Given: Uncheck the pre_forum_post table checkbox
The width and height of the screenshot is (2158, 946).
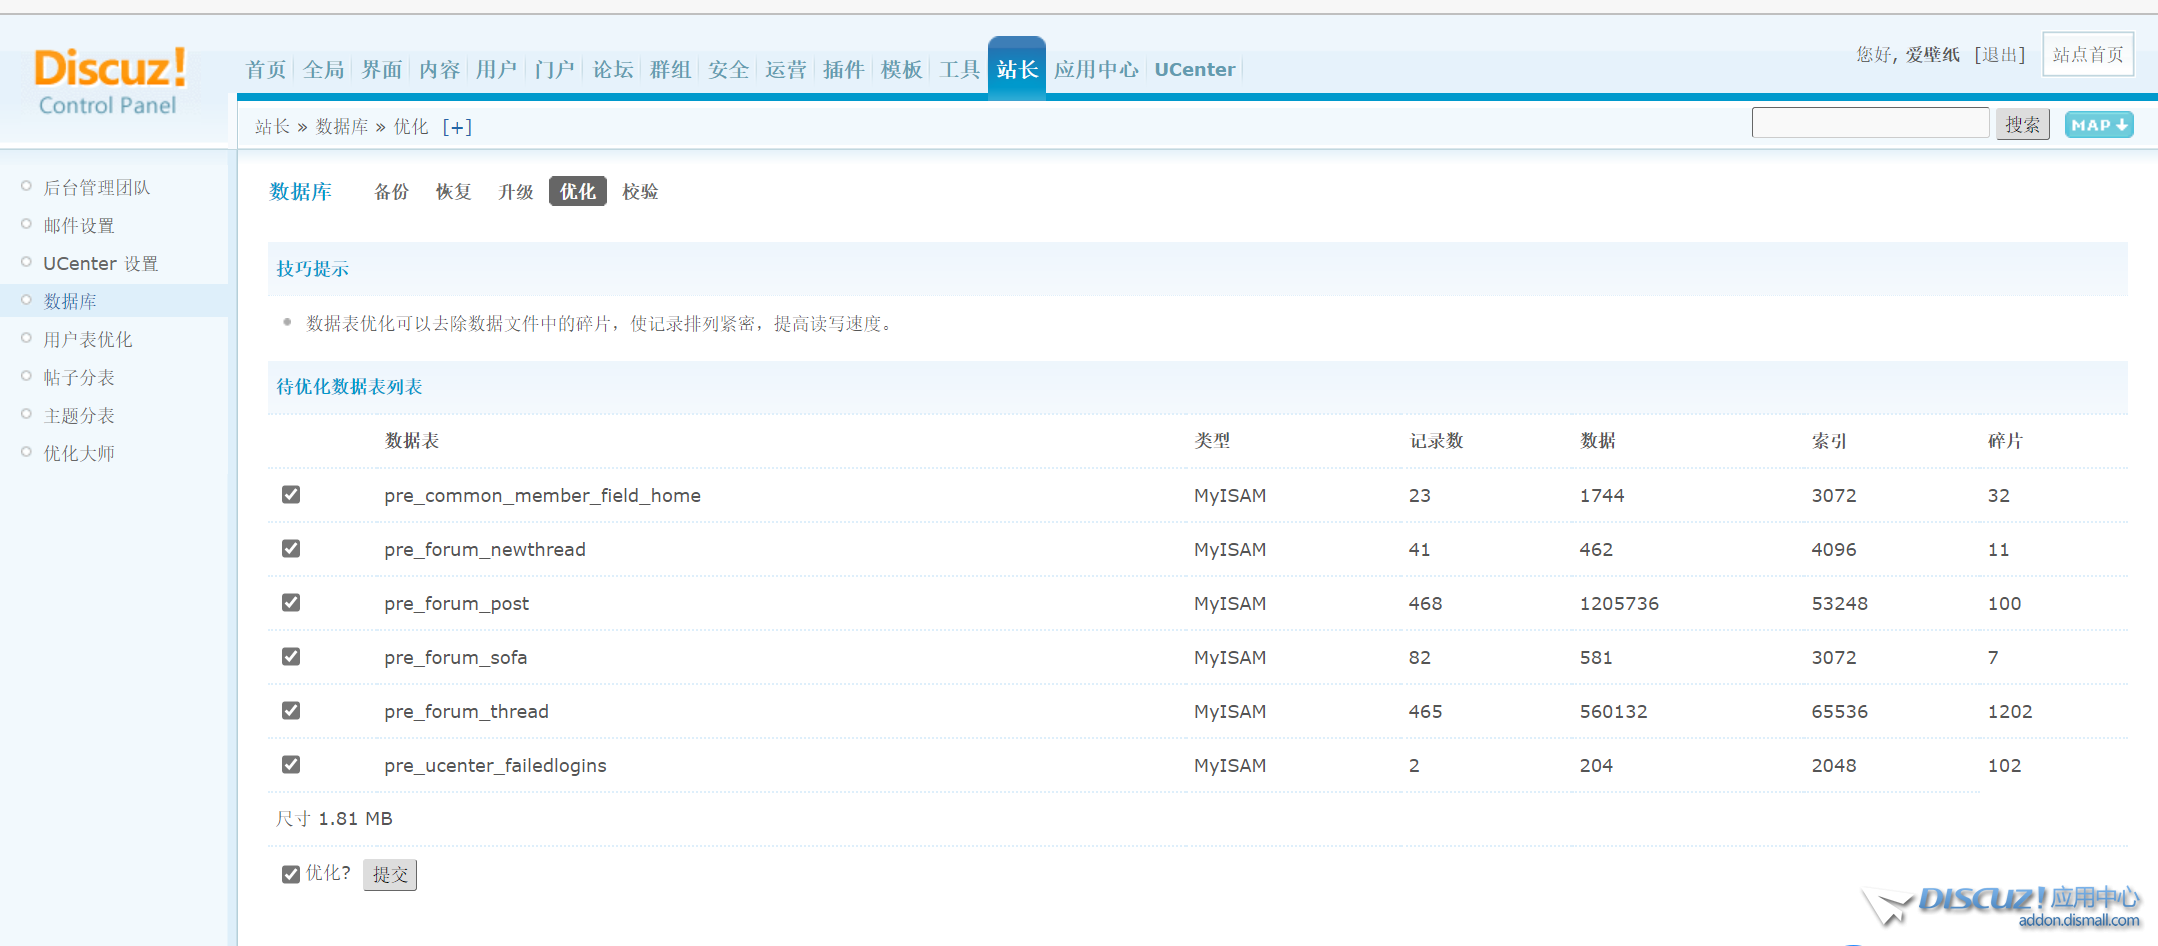Looking at the screenshot, I should point(291,603).
